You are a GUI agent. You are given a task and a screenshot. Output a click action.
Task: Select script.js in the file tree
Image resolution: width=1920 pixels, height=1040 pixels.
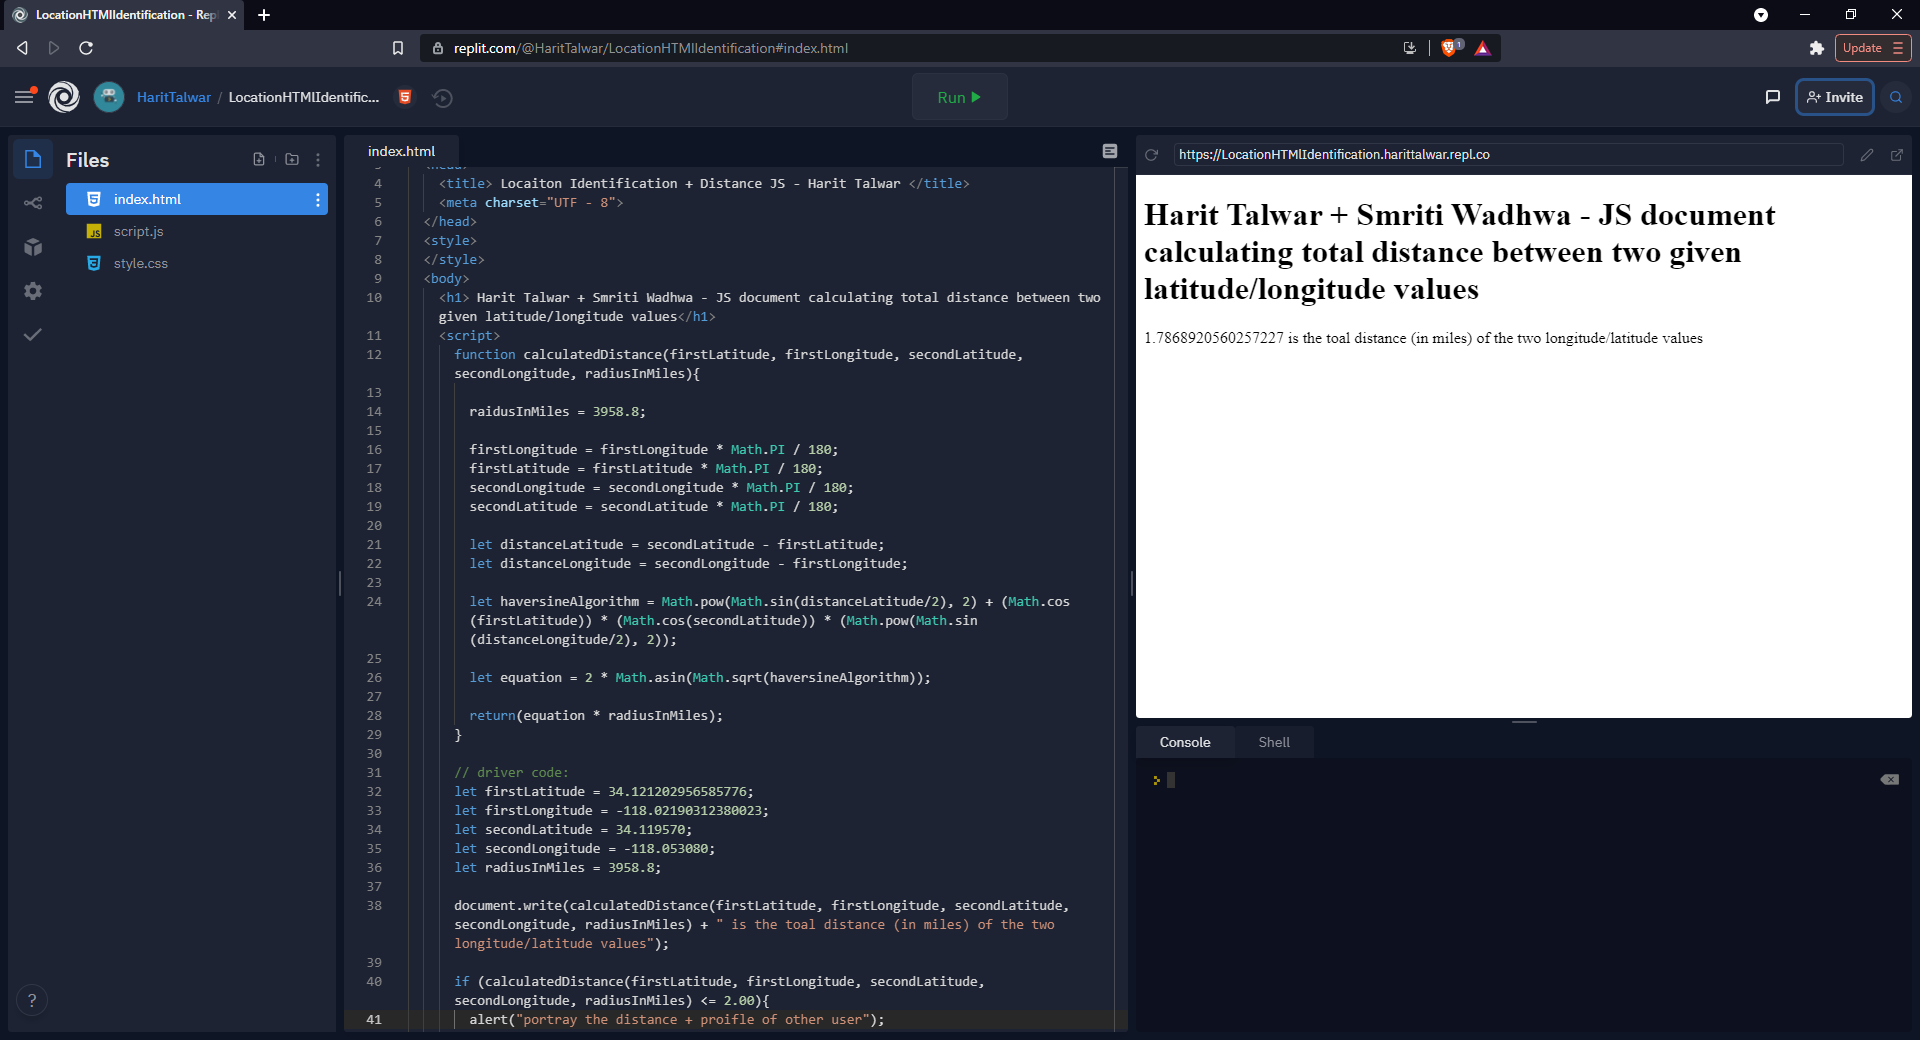click(138, 231)
